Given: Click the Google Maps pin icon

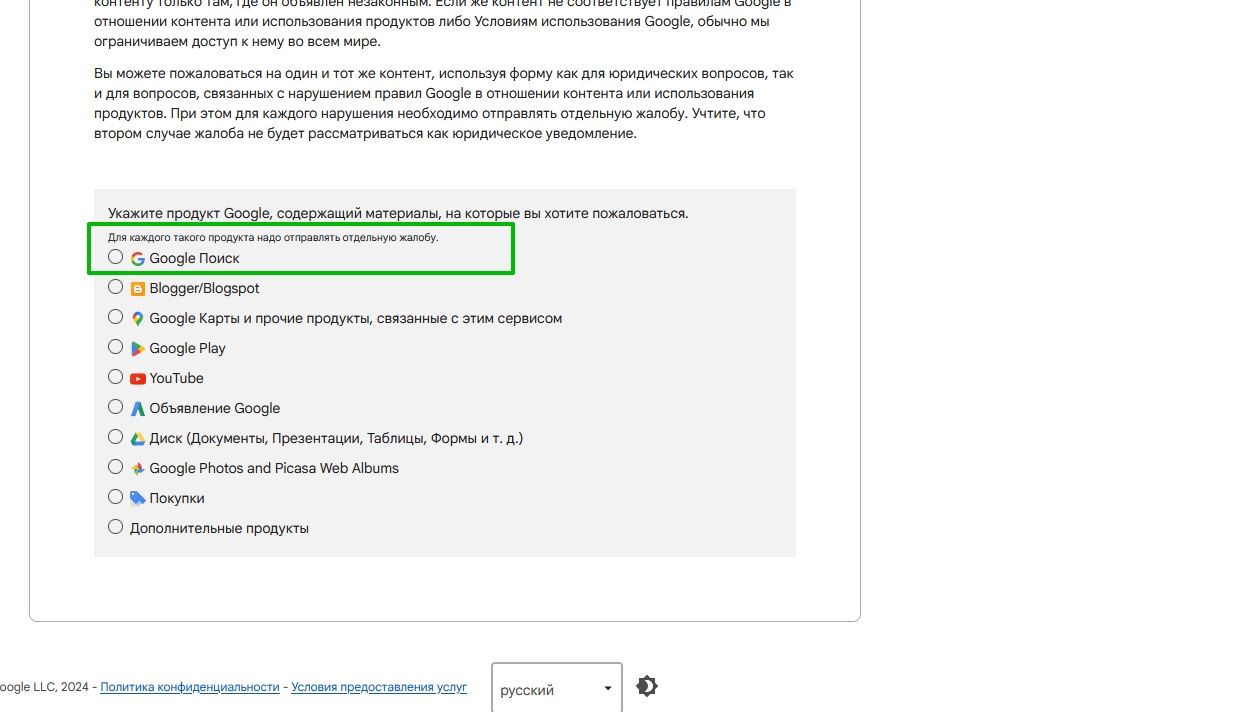Looking at the screenshot, I should tap(138, 319).
